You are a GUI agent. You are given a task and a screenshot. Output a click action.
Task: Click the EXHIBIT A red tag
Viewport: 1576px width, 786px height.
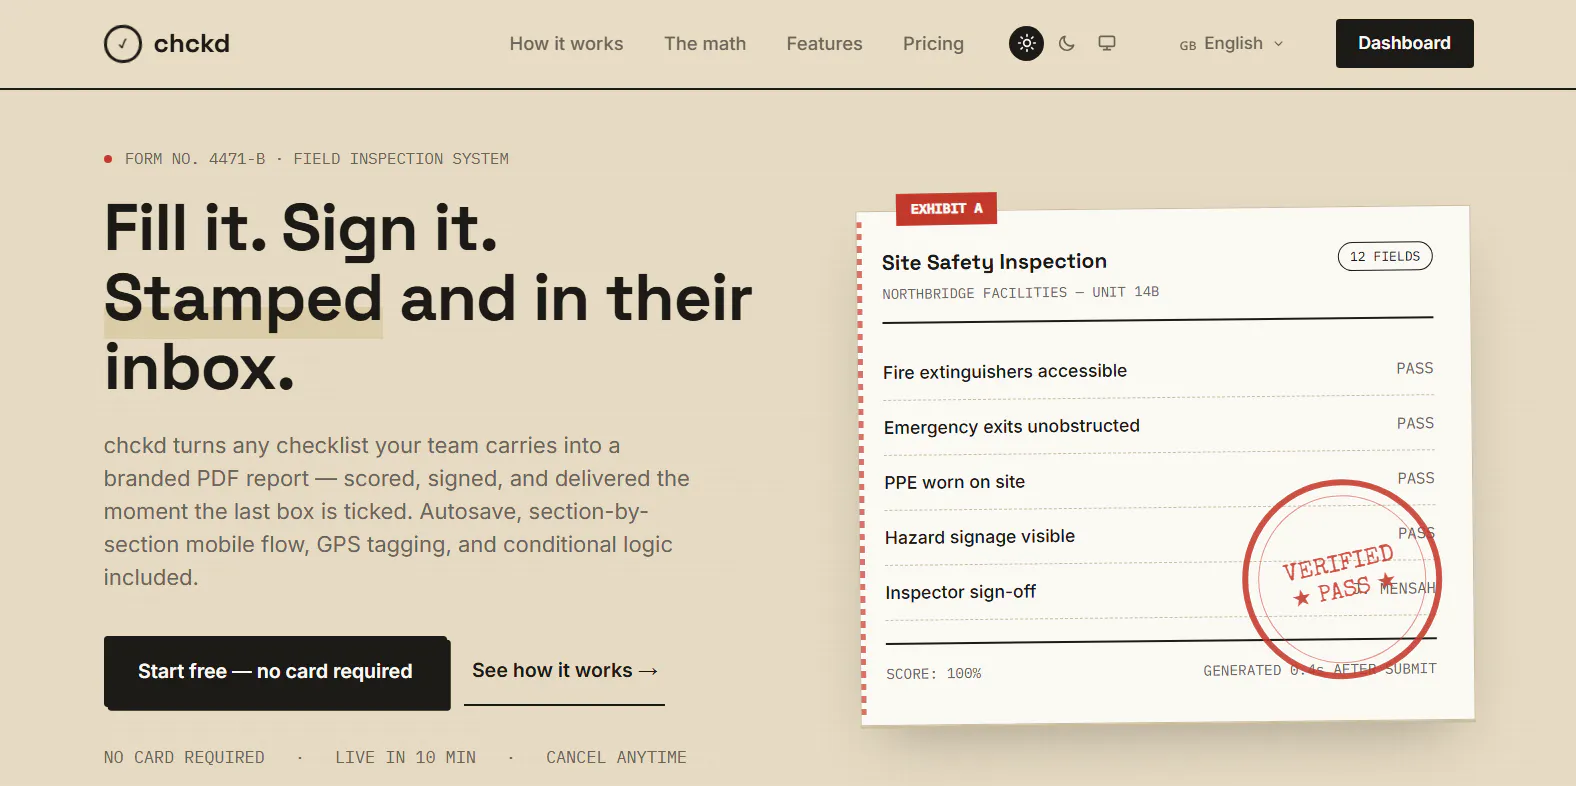click(x=946, y=208)
